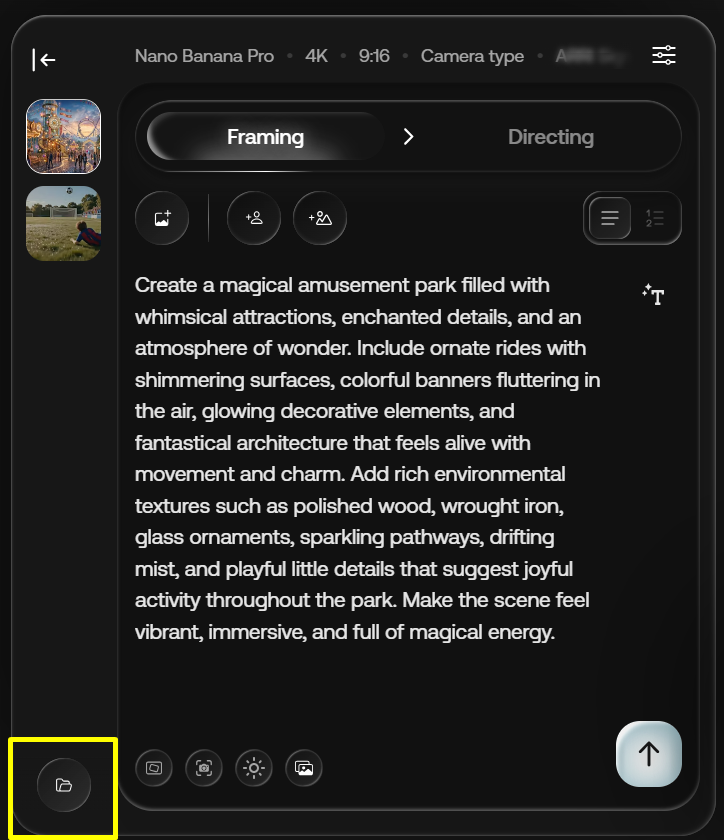Select the Framing tab
Viewport: 724px width, 840px height.
(265, 137)
